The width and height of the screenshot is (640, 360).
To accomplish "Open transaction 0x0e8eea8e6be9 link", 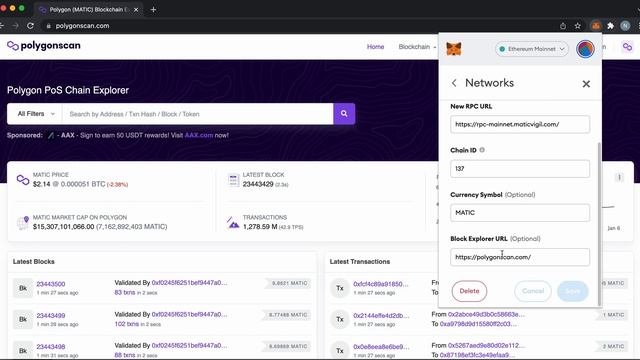I will tap(381, 347).
